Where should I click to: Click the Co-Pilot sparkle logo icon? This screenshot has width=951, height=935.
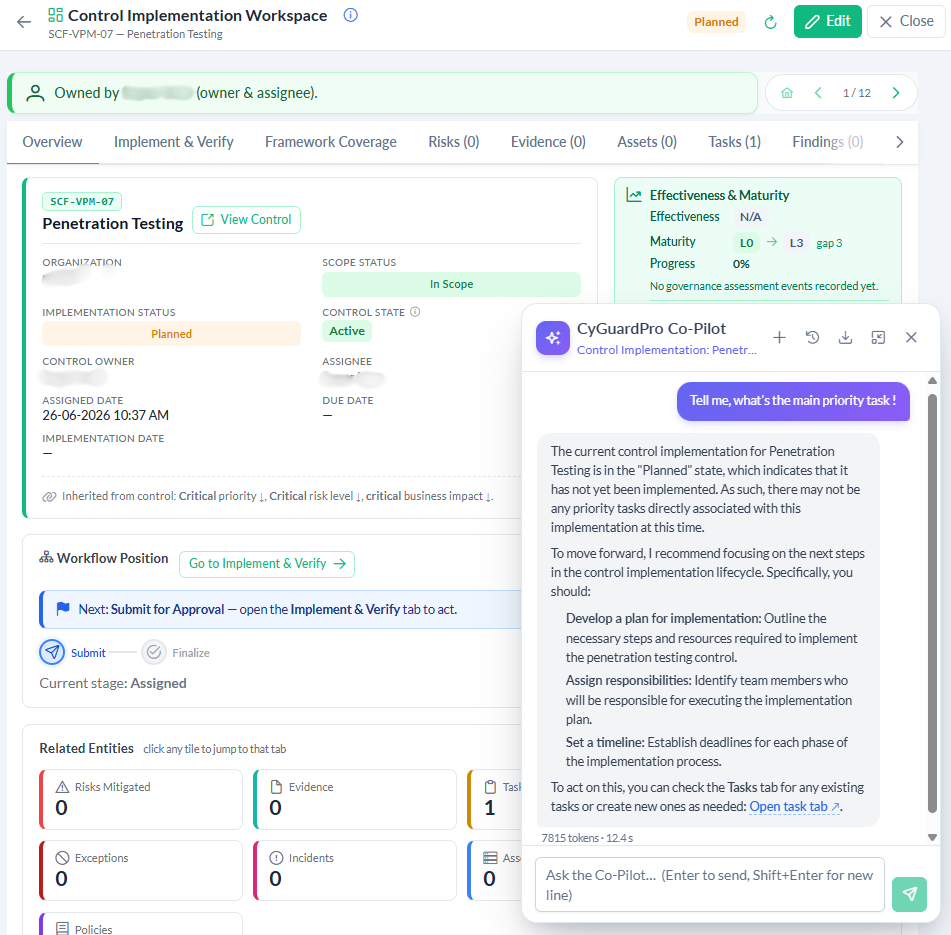[x=553, y=338]
